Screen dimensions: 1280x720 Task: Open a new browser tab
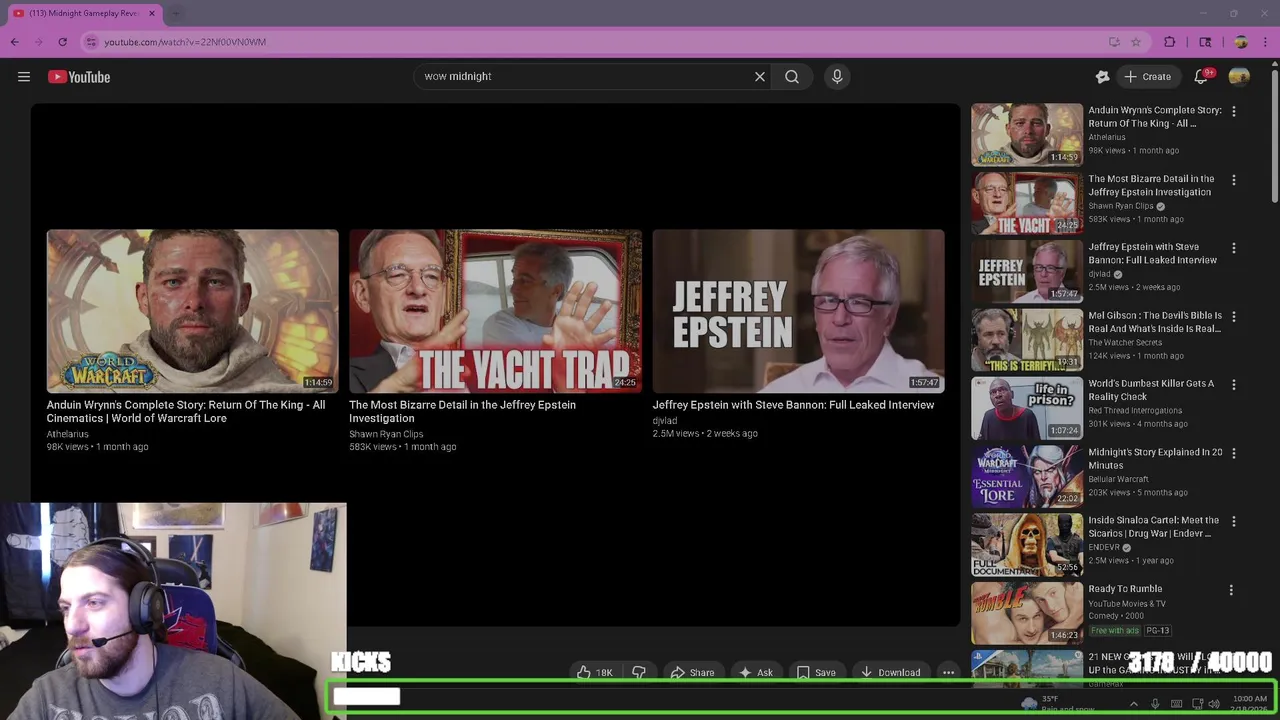(x=176, y=13)
